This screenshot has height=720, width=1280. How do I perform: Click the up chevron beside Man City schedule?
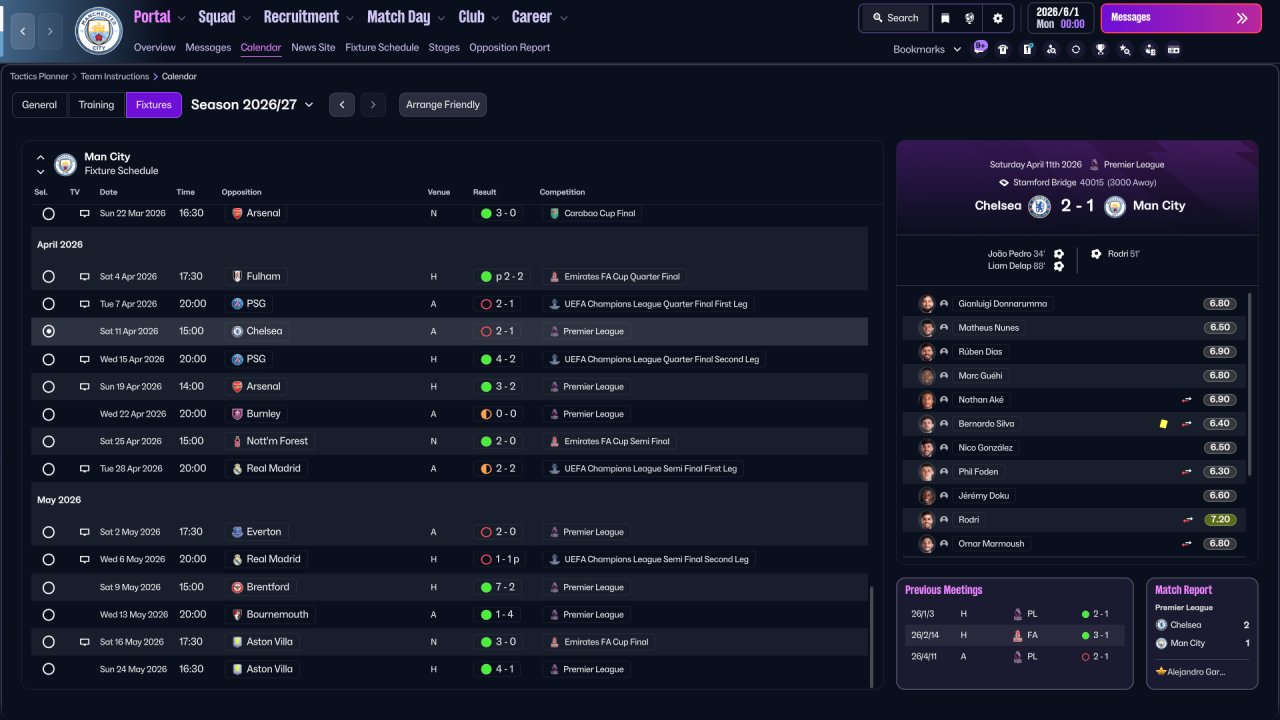coord(41,157)
